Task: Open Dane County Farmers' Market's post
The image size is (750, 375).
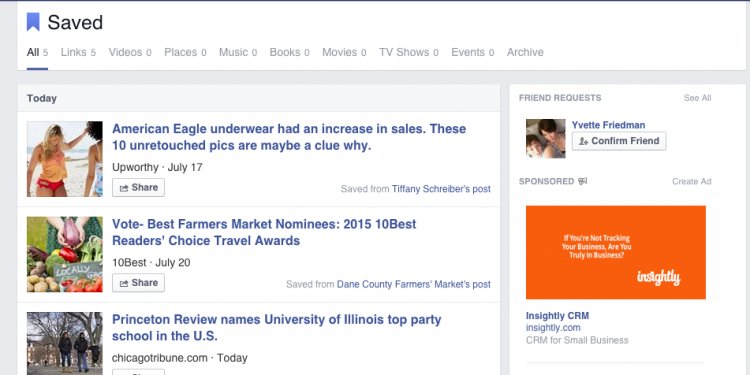Action: [414, 284]
